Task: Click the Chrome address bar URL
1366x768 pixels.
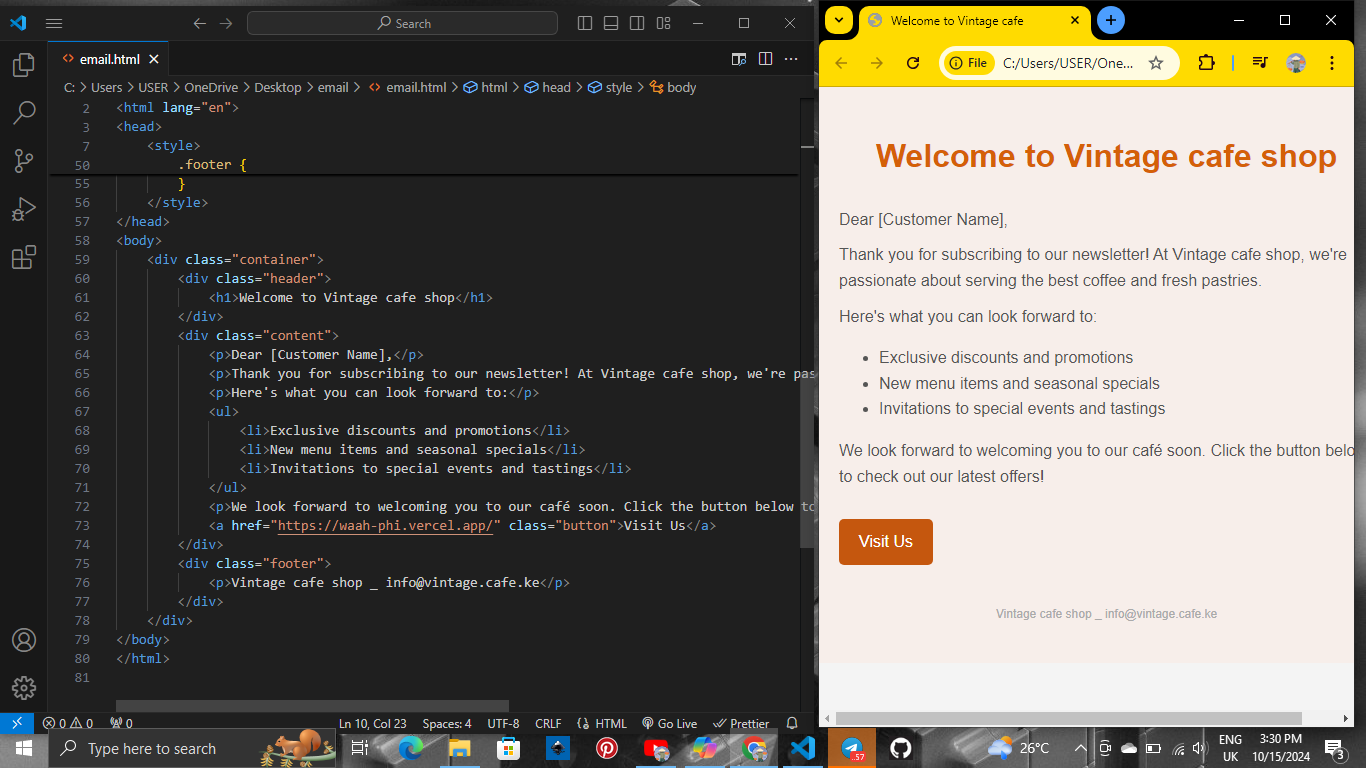Action: click(1068, 63)
